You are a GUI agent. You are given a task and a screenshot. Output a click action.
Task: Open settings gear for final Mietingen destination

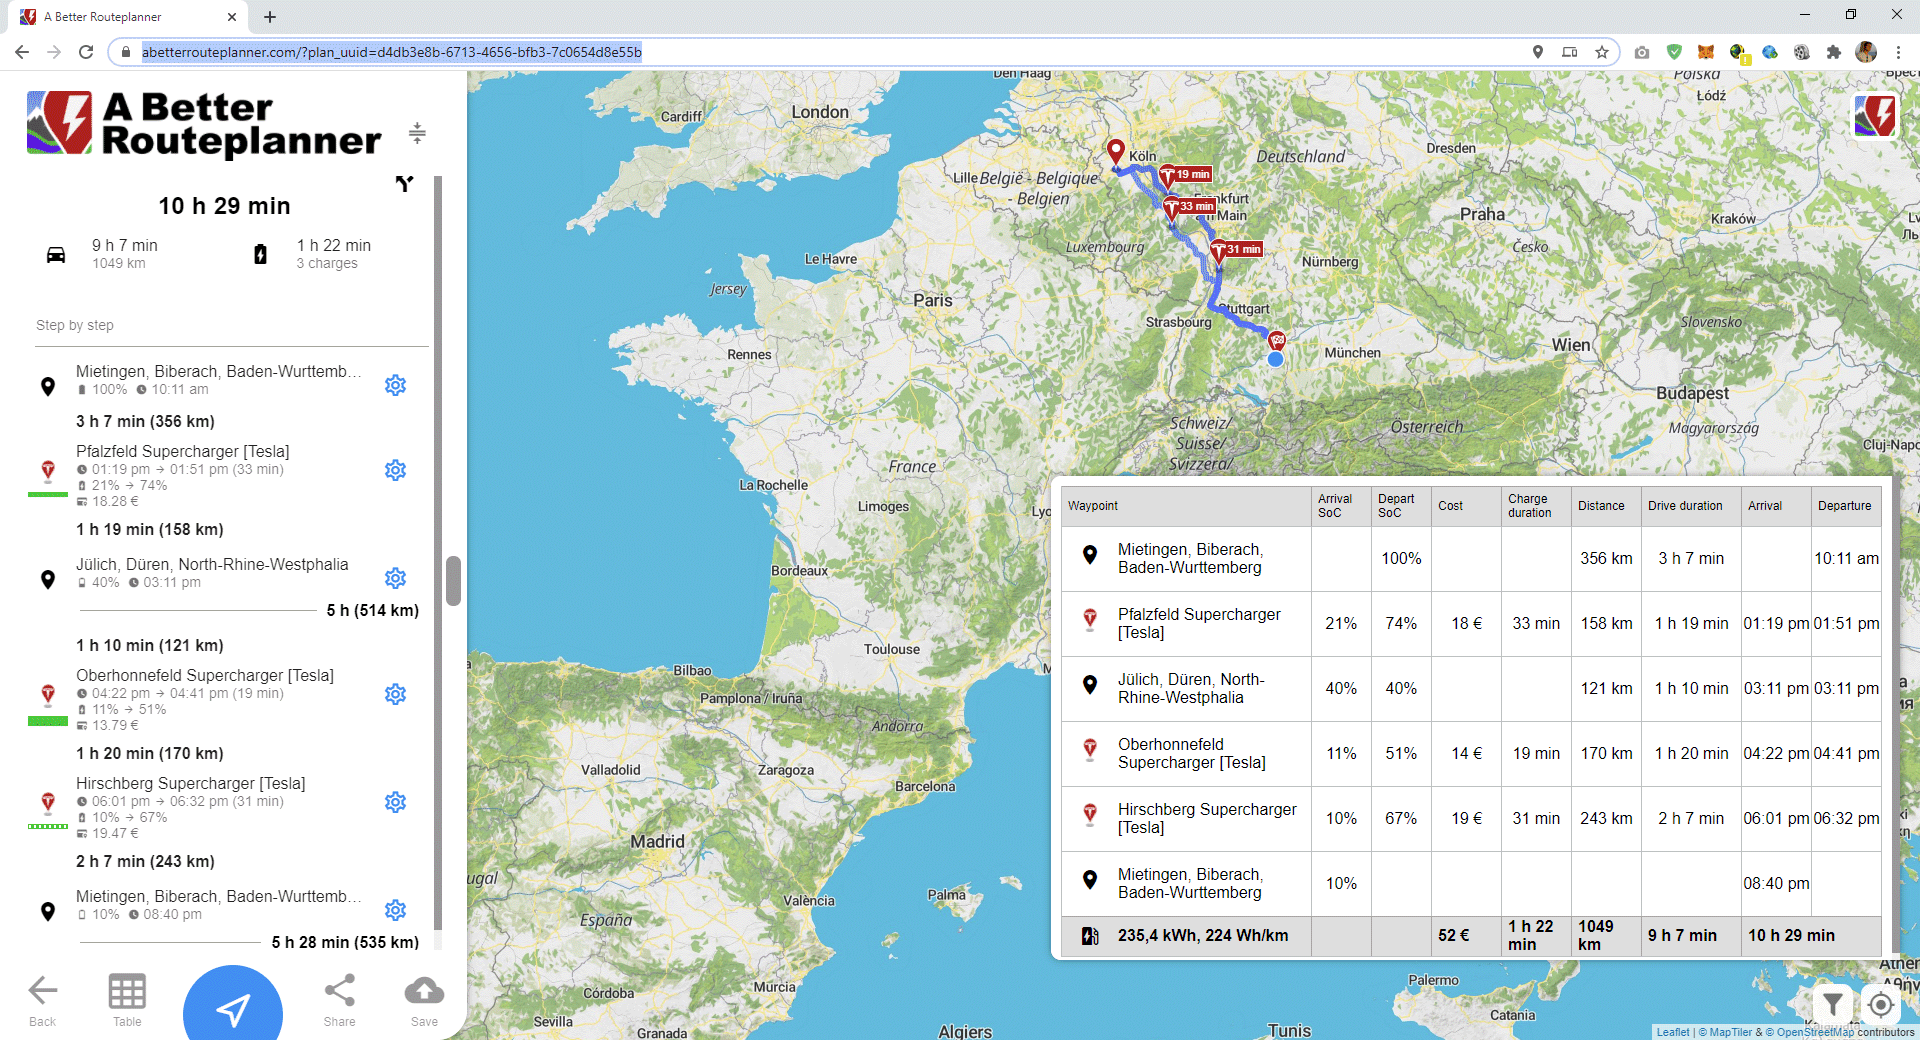point(396,910)
